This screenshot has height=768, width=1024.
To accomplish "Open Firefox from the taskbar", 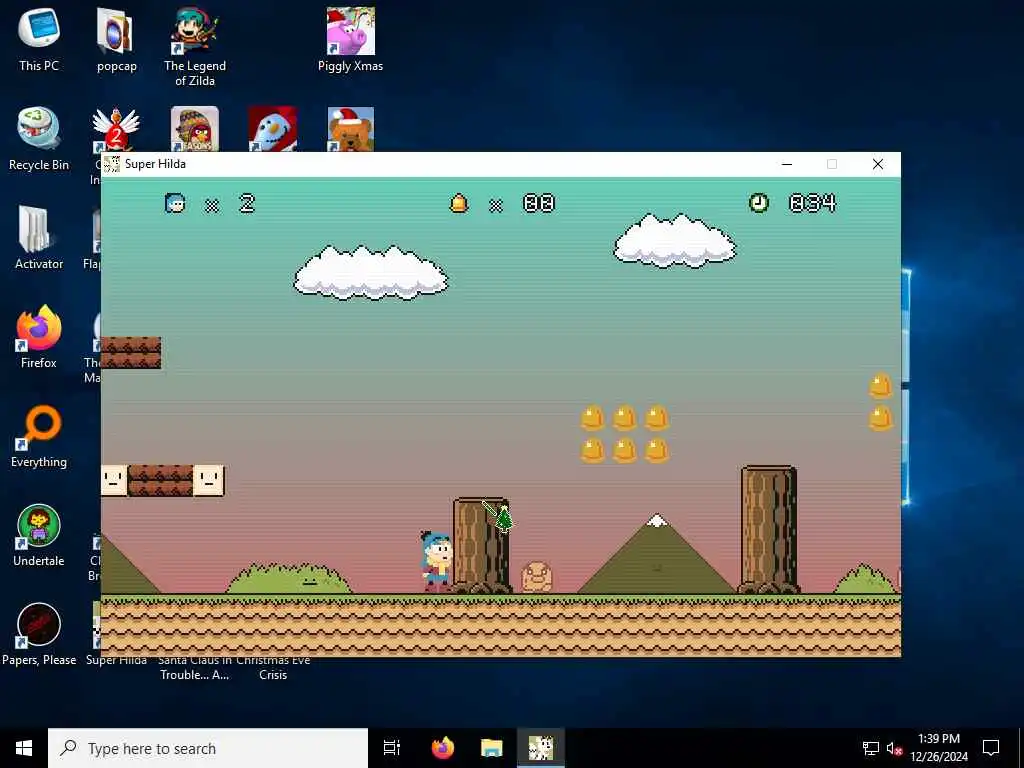I will (443, 748).
